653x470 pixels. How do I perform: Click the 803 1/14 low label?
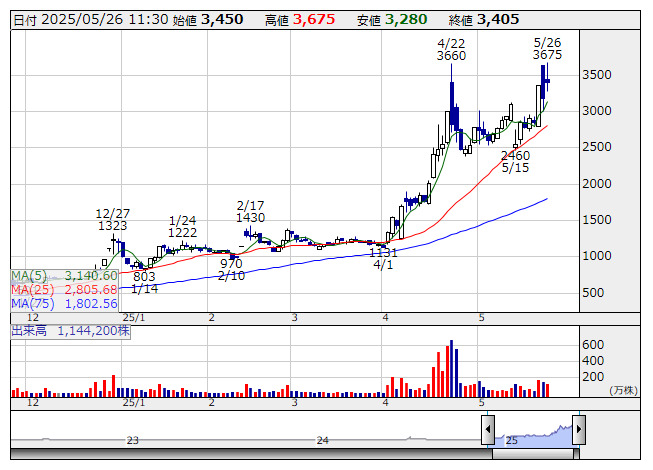pyautogui.click(x=144, y=283)
